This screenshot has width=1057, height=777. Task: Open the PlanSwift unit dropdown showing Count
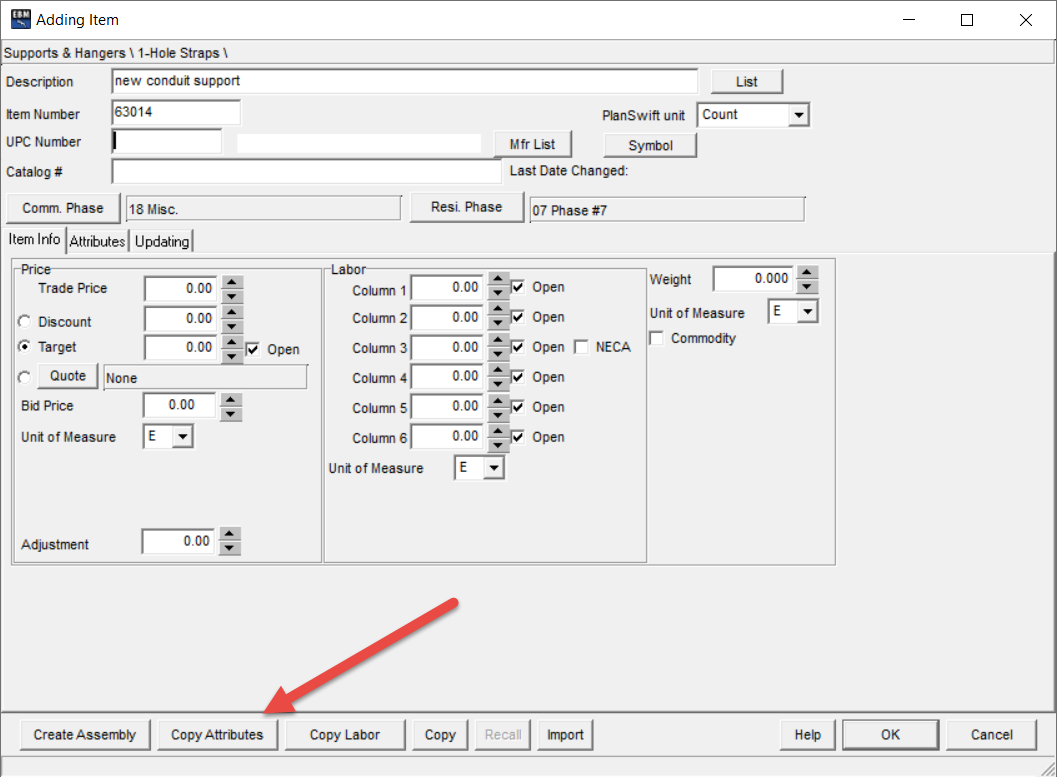[x=797, y=114]
